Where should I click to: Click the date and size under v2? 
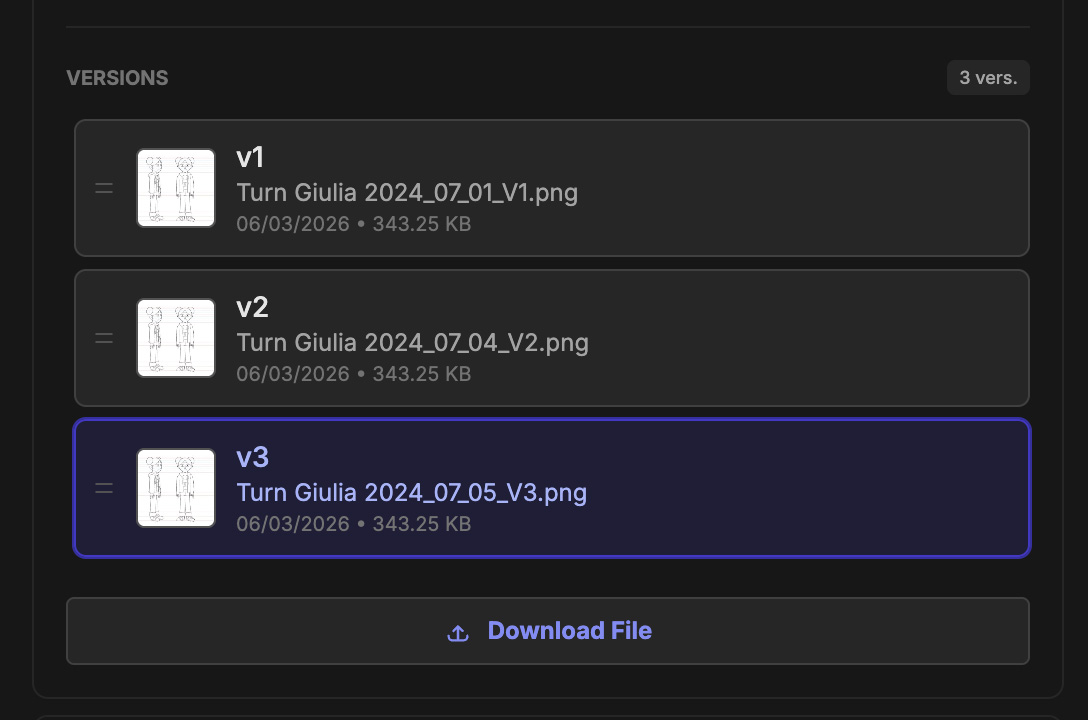(353, 374)
